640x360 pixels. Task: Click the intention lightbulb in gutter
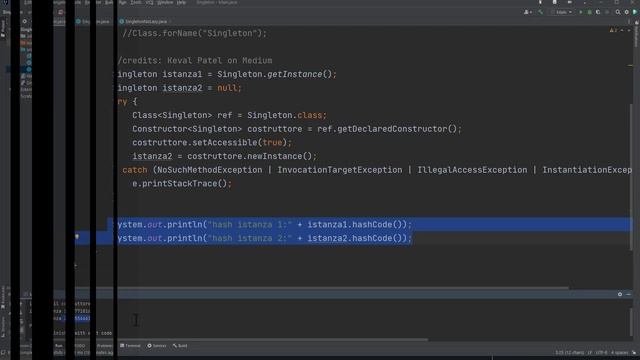pyautogui.click(x=77, y=237)
